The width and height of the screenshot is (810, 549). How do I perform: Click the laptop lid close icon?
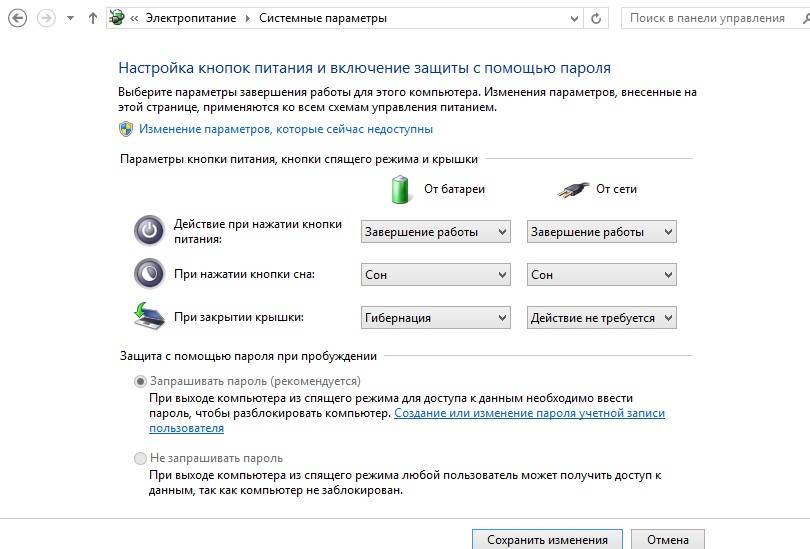pos(149,316)
